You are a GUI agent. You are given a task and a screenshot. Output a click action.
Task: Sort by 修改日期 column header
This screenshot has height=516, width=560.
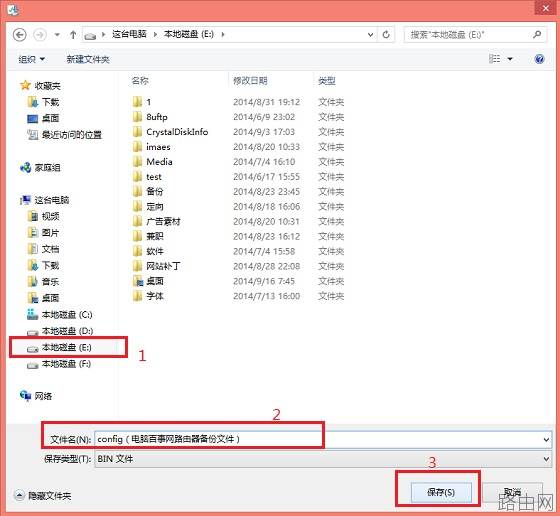250,81
